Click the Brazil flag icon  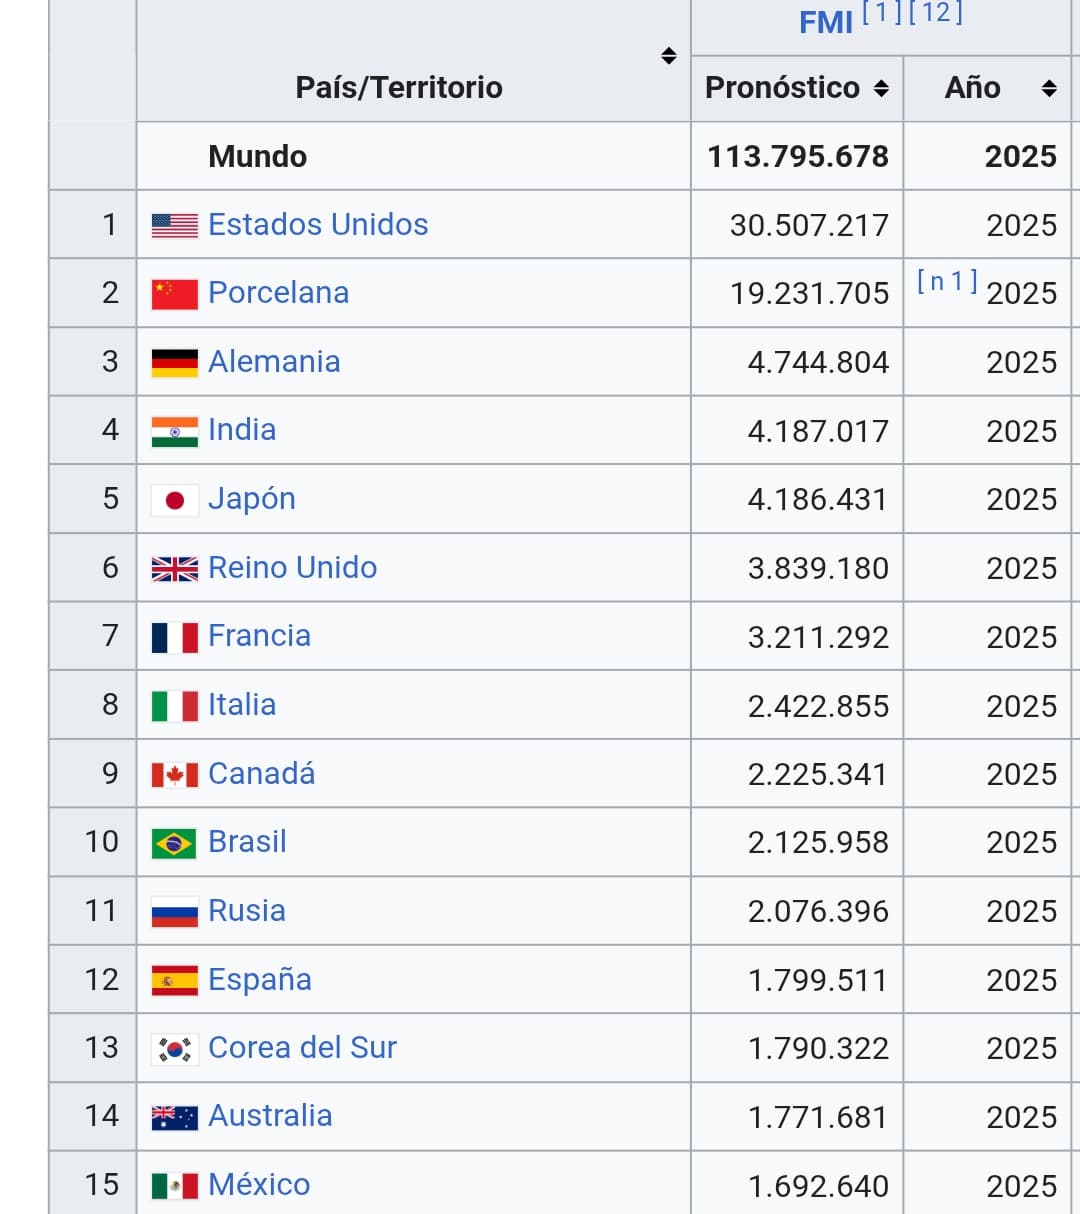[174, 843]
